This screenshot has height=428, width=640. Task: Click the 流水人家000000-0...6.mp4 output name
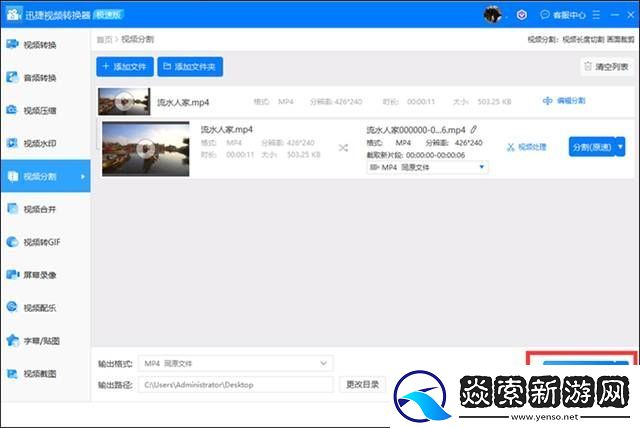pyautogui.click(x=416, y=130)
